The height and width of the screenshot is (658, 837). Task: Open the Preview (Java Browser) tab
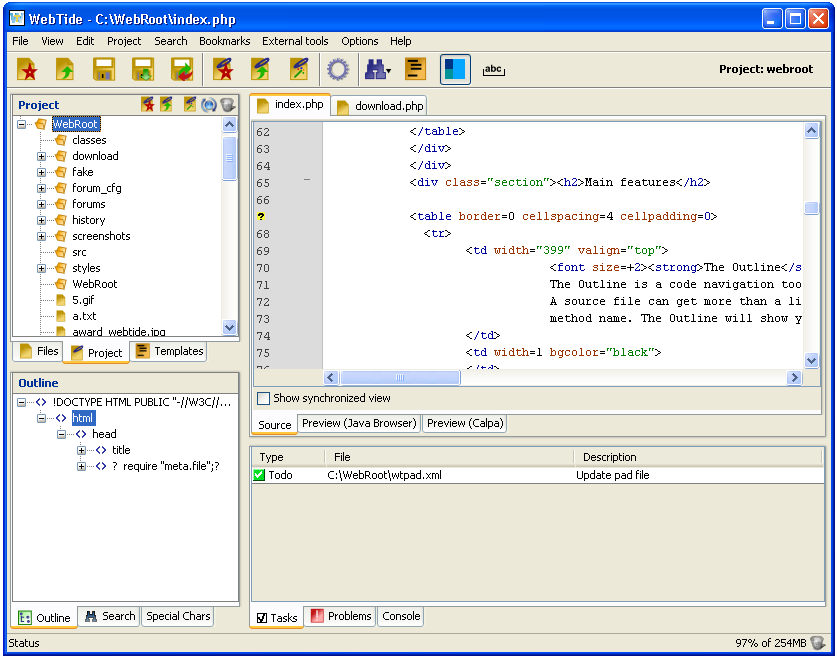359,423
